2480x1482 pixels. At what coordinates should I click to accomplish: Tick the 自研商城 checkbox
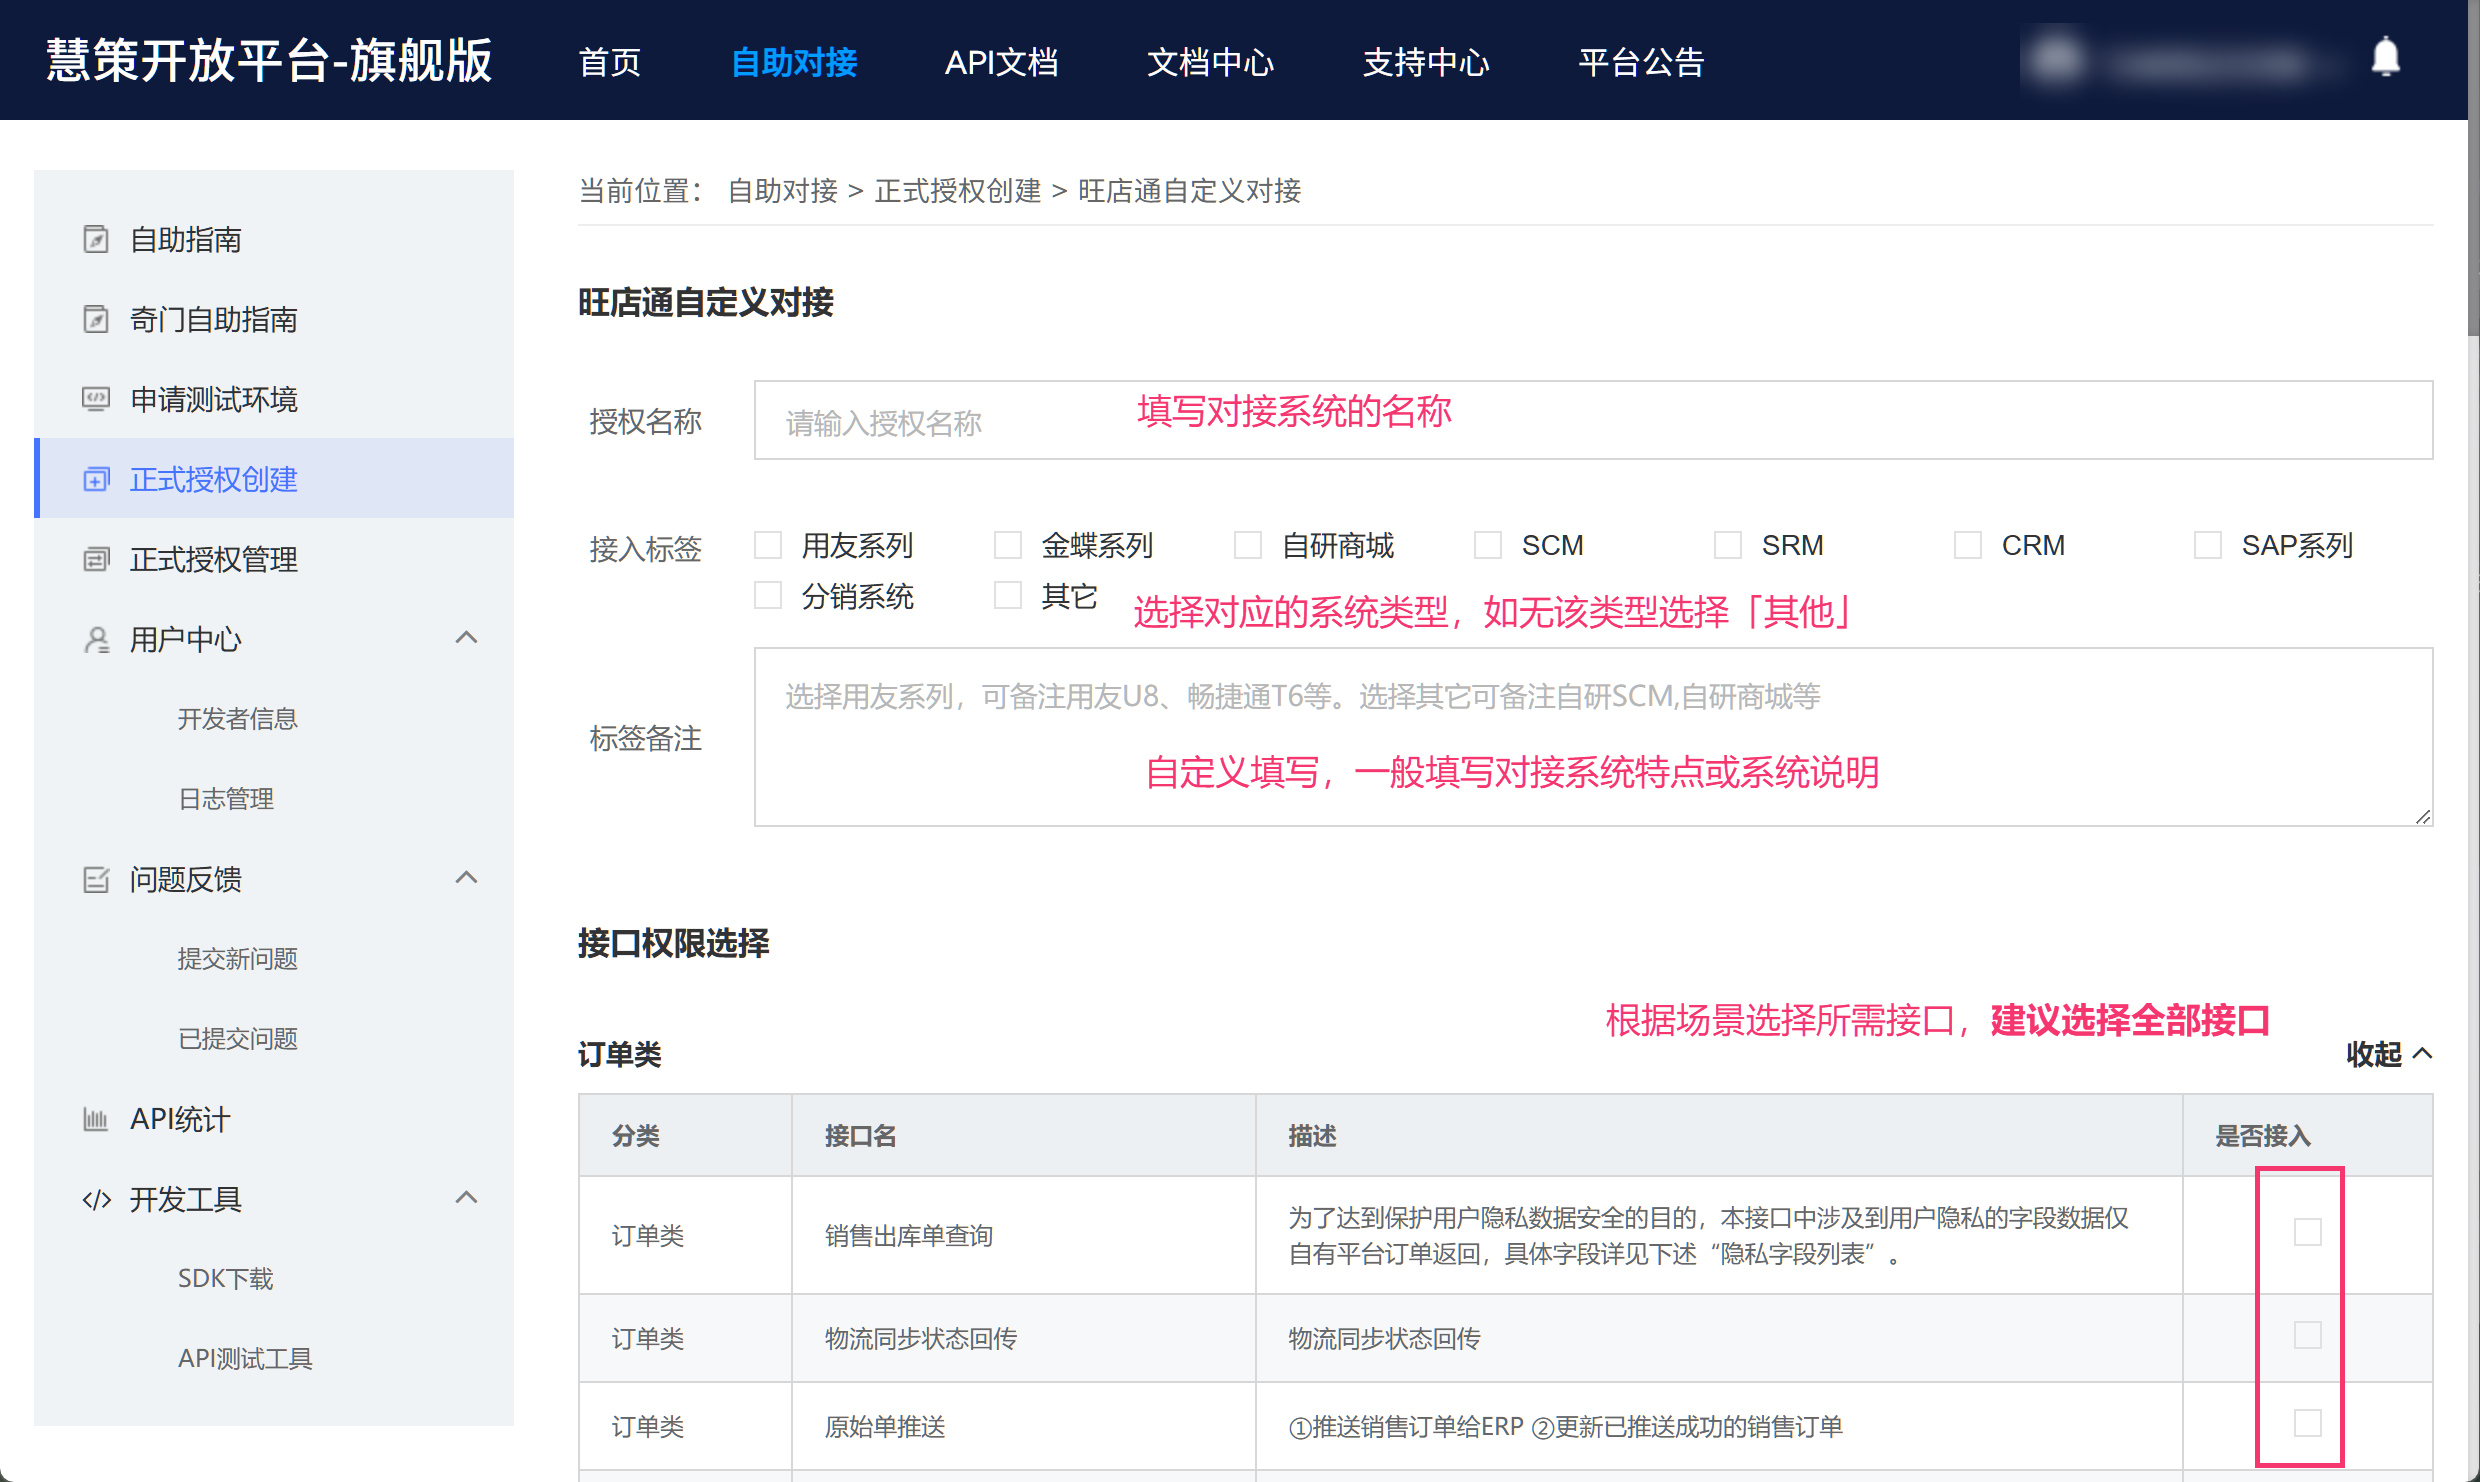[x=1248, y=545]
